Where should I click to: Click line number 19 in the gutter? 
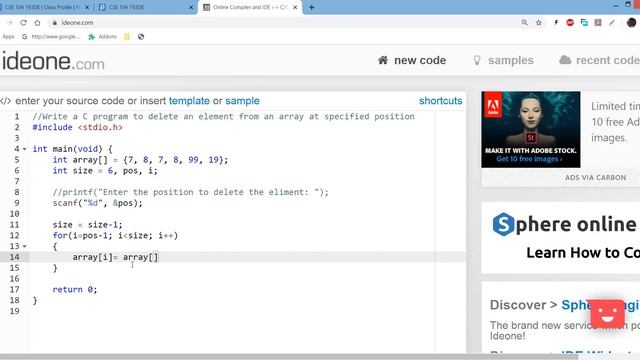[15, 311]
